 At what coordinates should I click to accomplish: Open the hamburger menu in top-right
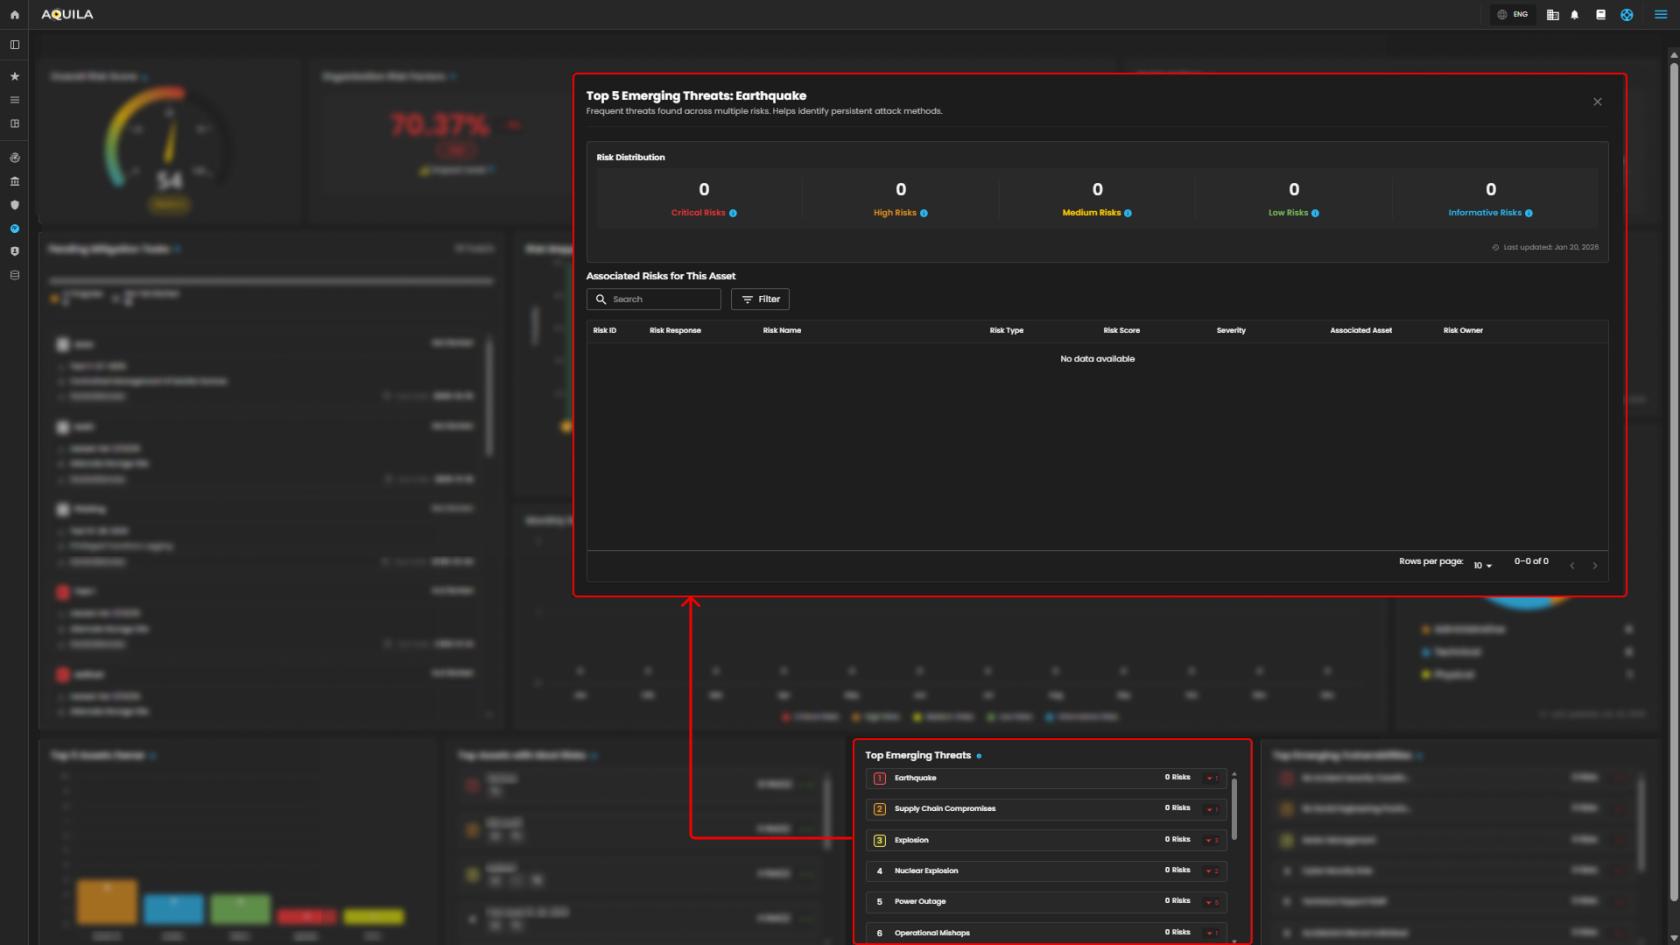[1660, 15]
